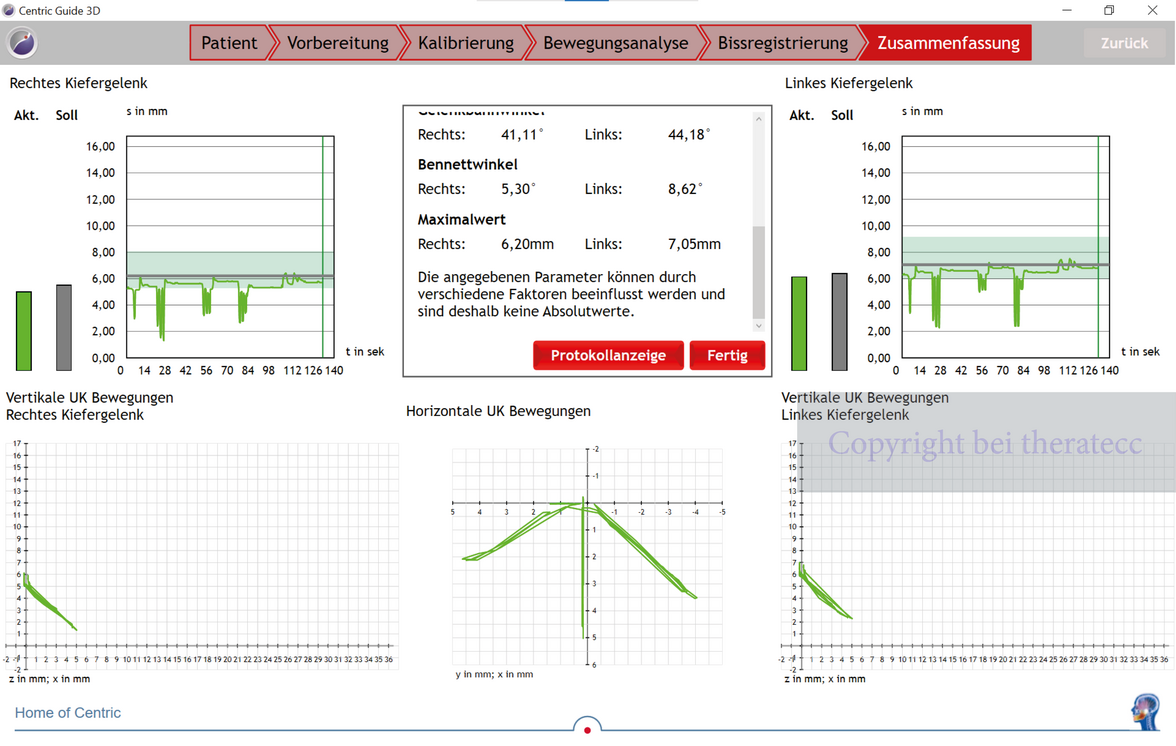Click the horizontal UK movements plot
Image resolution: width=1176 pixels, height=746 pixels.
(587, 555)
